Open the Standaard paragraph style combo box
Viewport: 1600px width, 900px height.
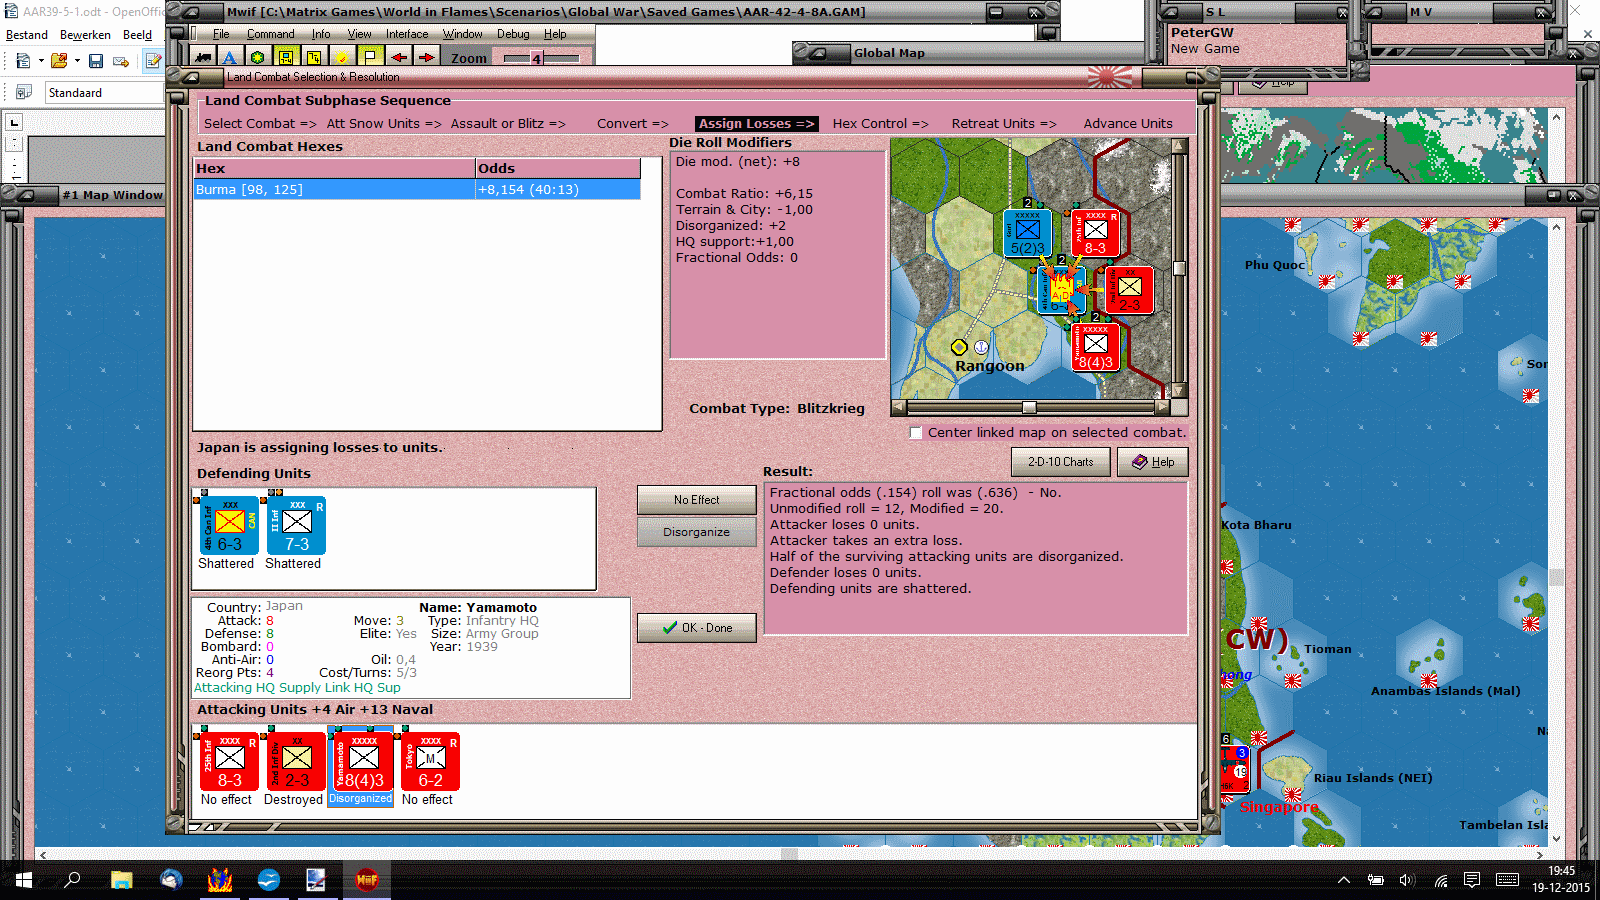coord(105,92)
